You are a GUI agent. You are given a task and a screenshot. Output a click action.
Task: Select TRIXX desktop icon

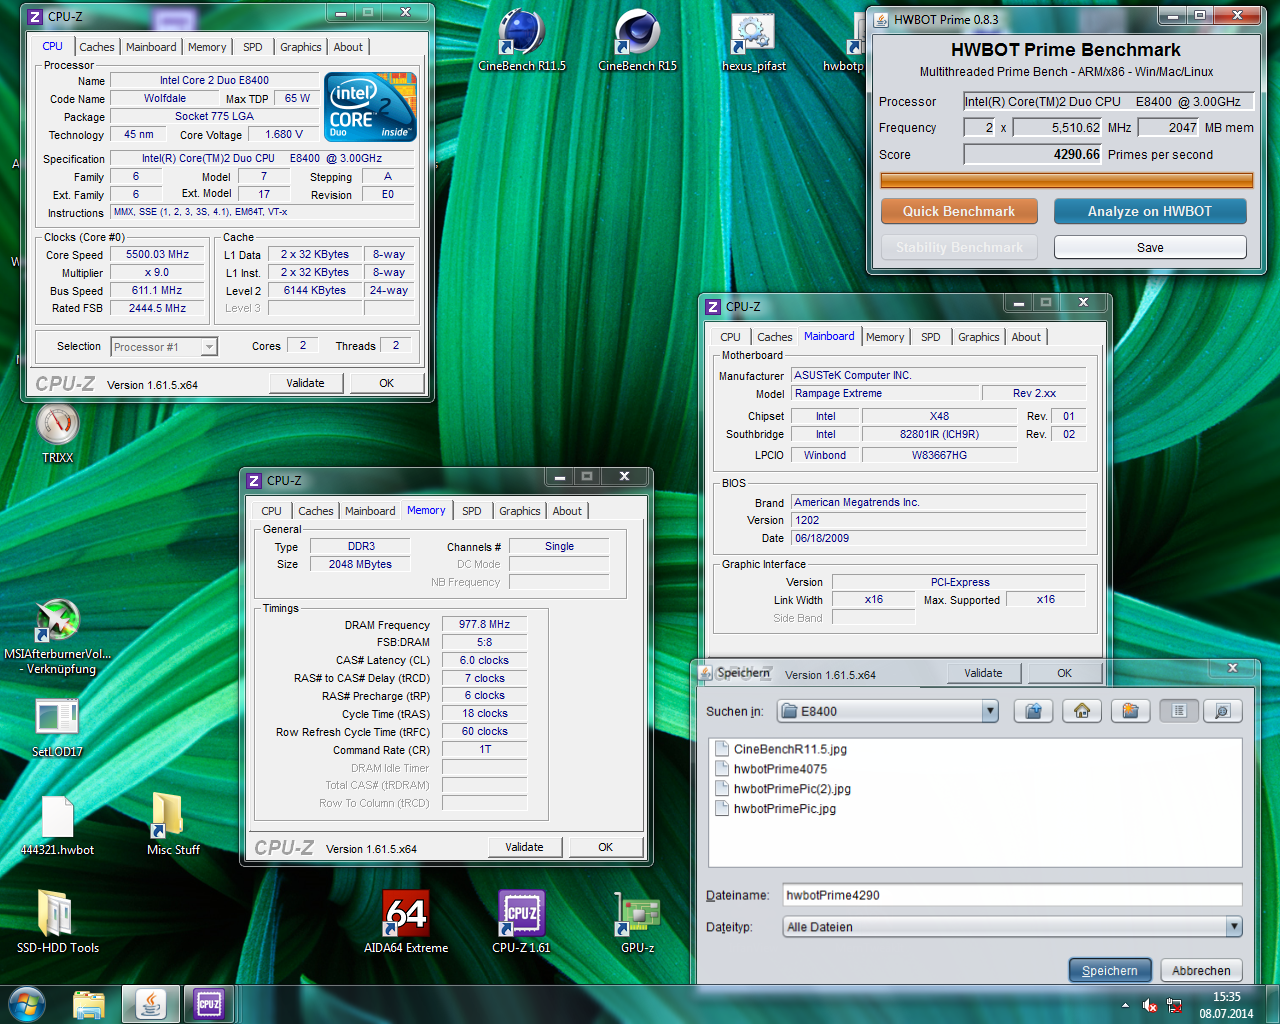tap(58, 434)
